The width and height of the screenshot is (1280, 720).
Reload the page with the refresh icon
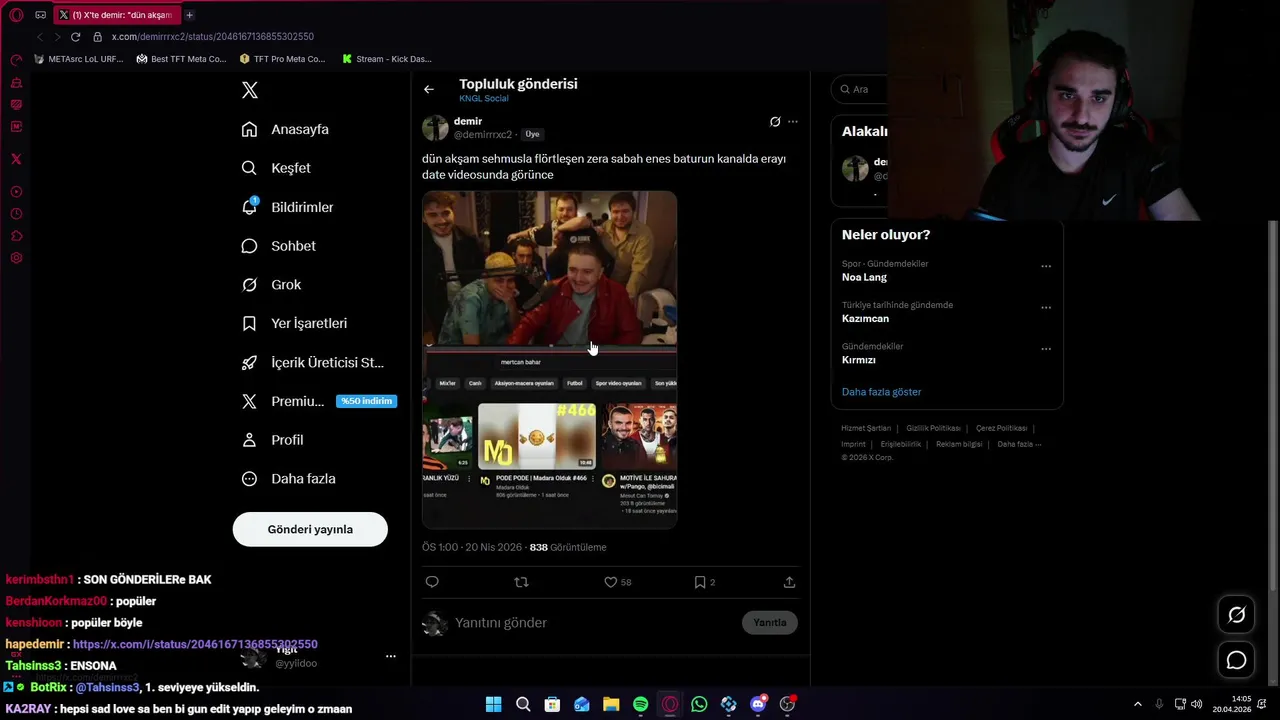click(75, 36)
